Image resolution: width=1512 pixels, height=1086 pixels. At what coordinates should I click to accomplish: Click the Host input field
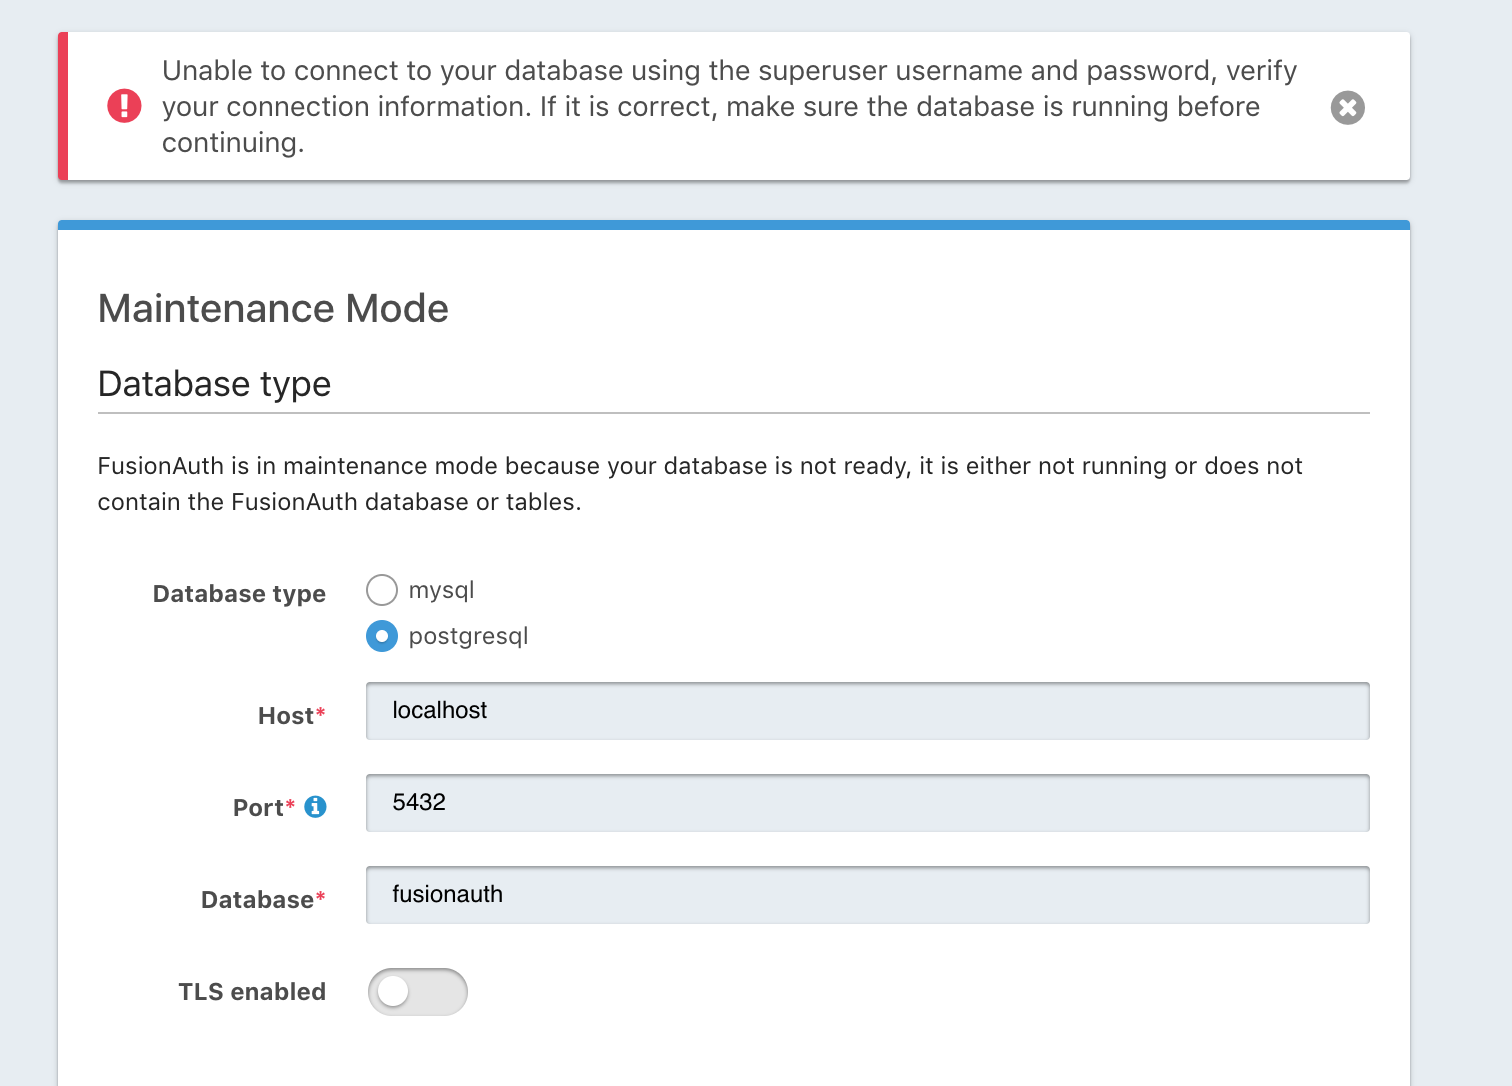tap(867, 711)
